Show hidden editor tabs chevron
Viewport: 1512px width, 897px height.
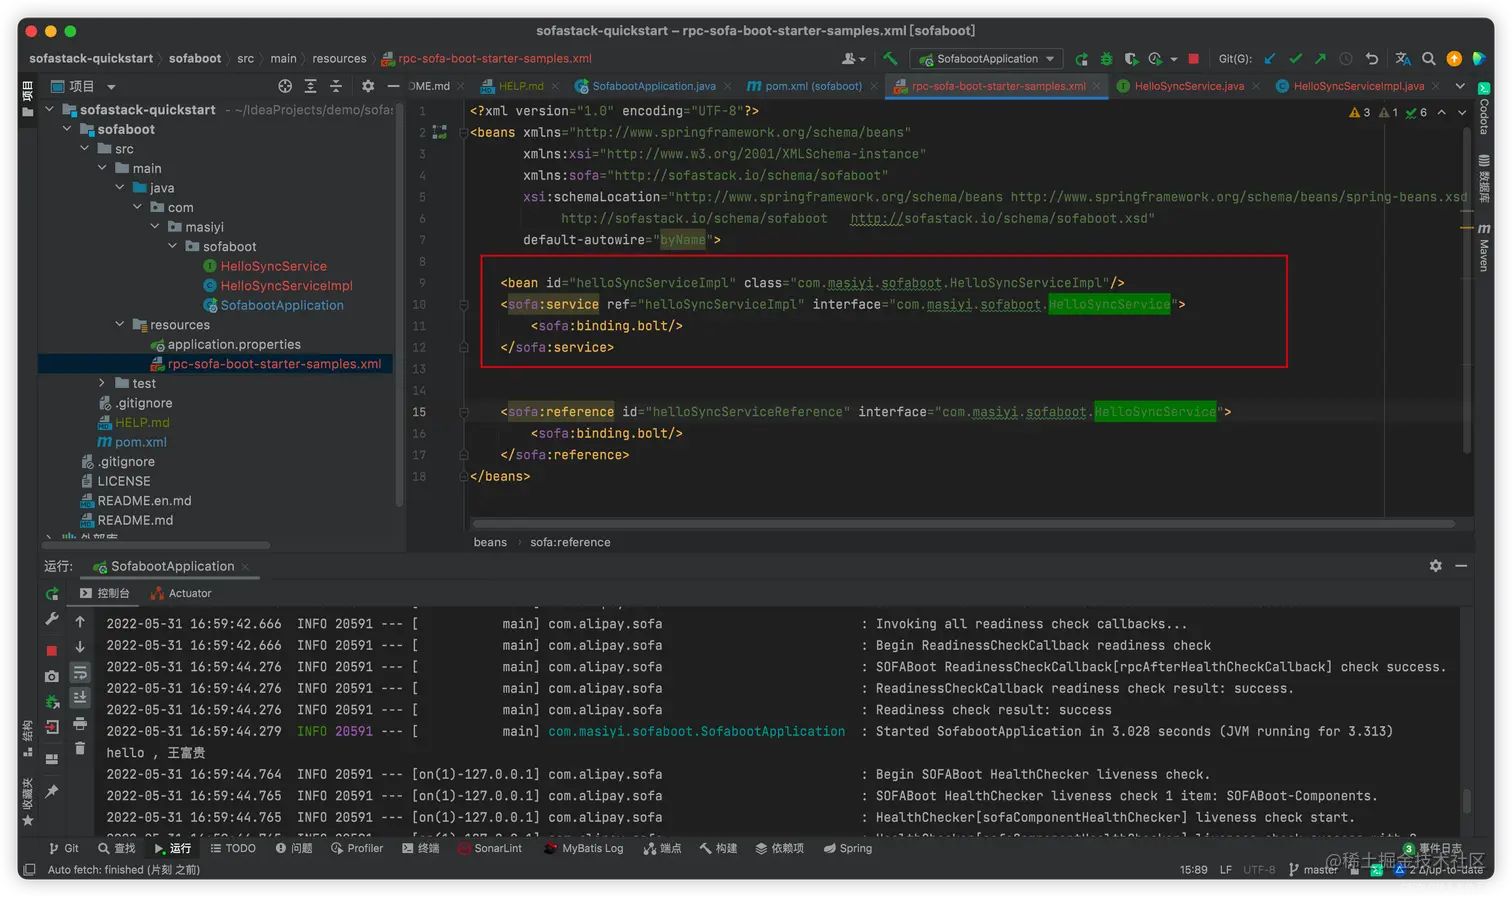click(x=1460, y=86)
